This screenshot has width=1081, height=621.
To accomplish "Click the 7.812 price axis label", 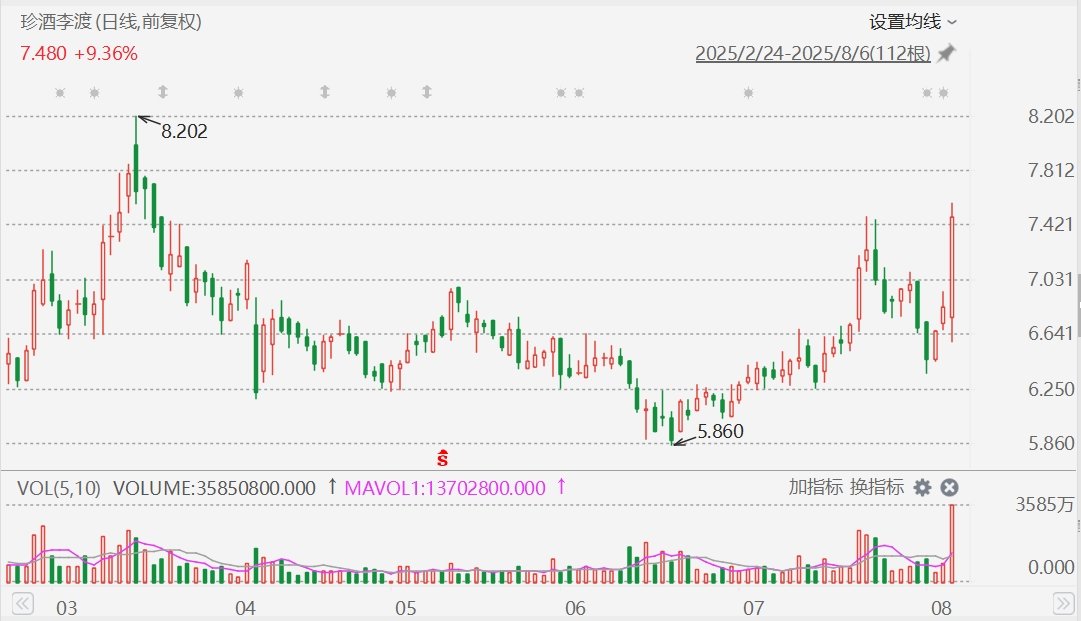I will [1051, 170].
